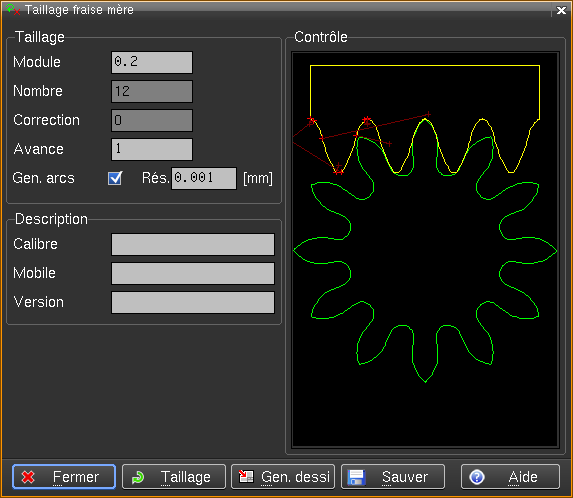Viewport: 573px width, 498px height.
Task: Click the Avance input field
Action: point(152,149)
